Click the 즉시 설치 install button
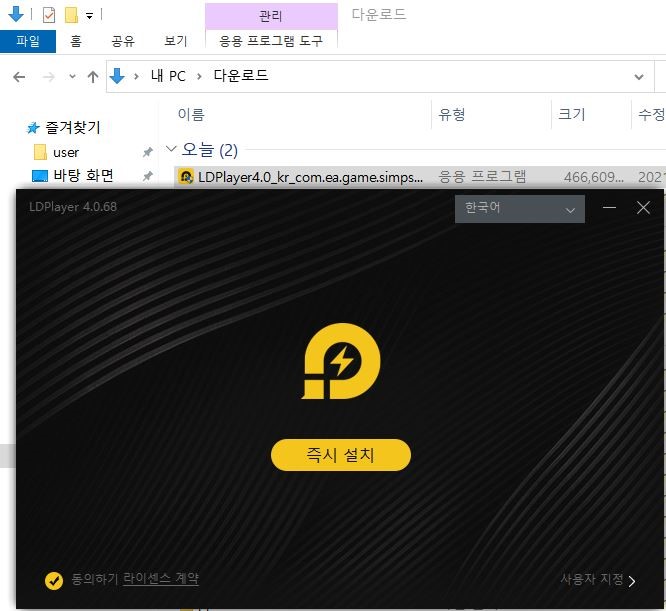This screenshot has height=611, width=666. point(341,455)
